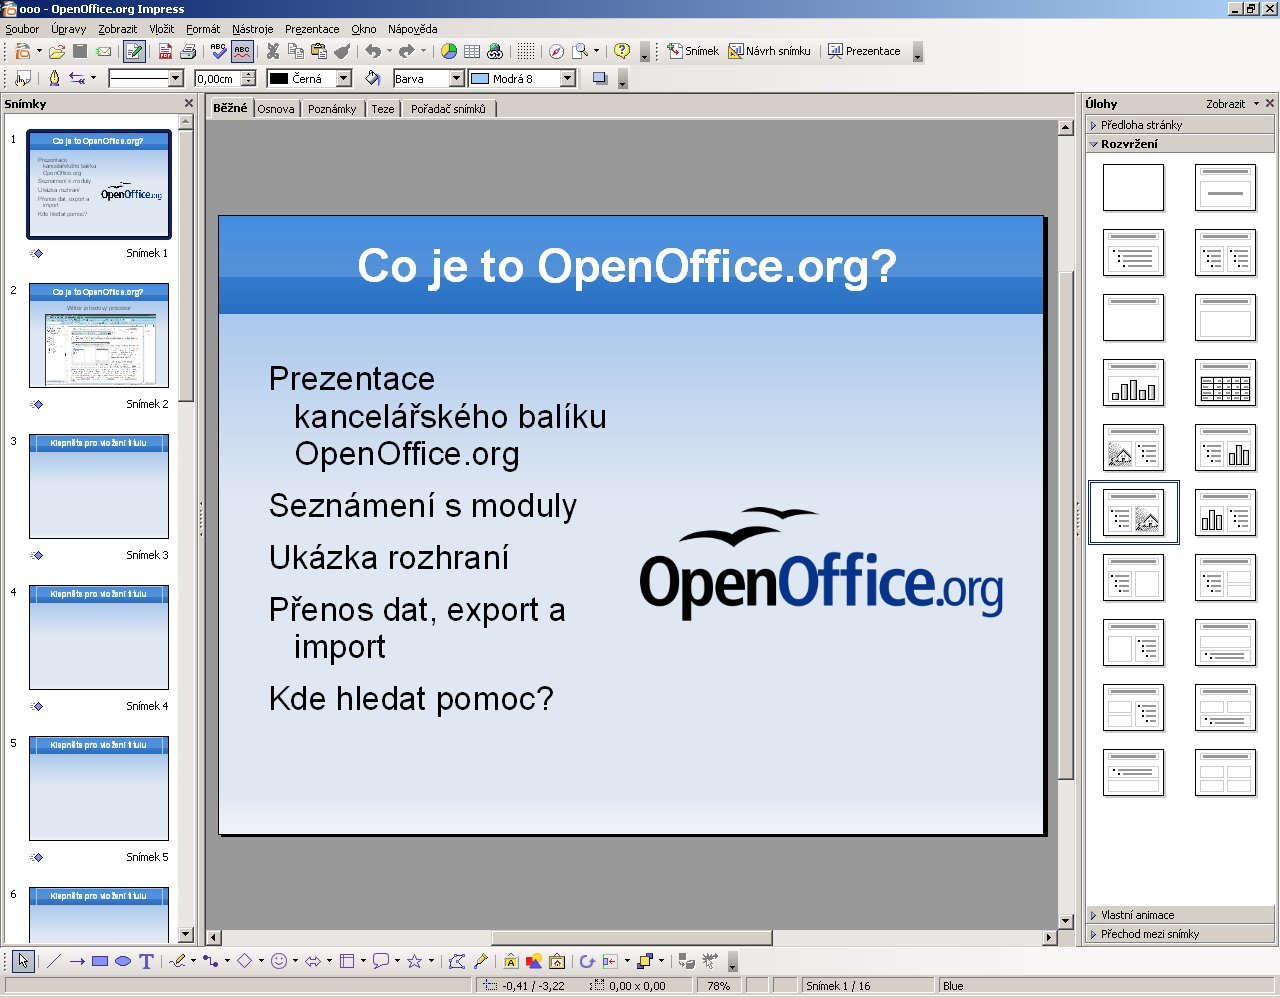Select the Line drawing tool
This screenshot has height=998, width=1280.
(x=54, y=961)
